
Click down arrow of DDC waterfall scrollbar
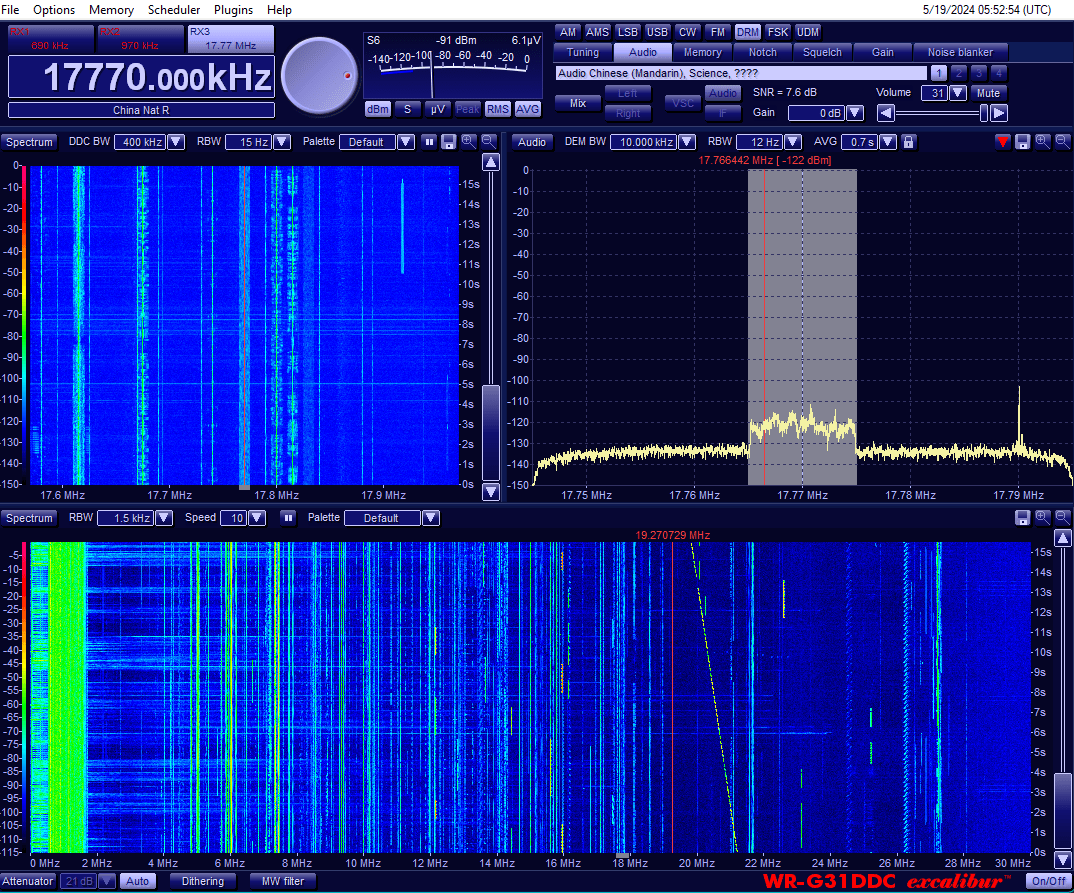(491, 491)
